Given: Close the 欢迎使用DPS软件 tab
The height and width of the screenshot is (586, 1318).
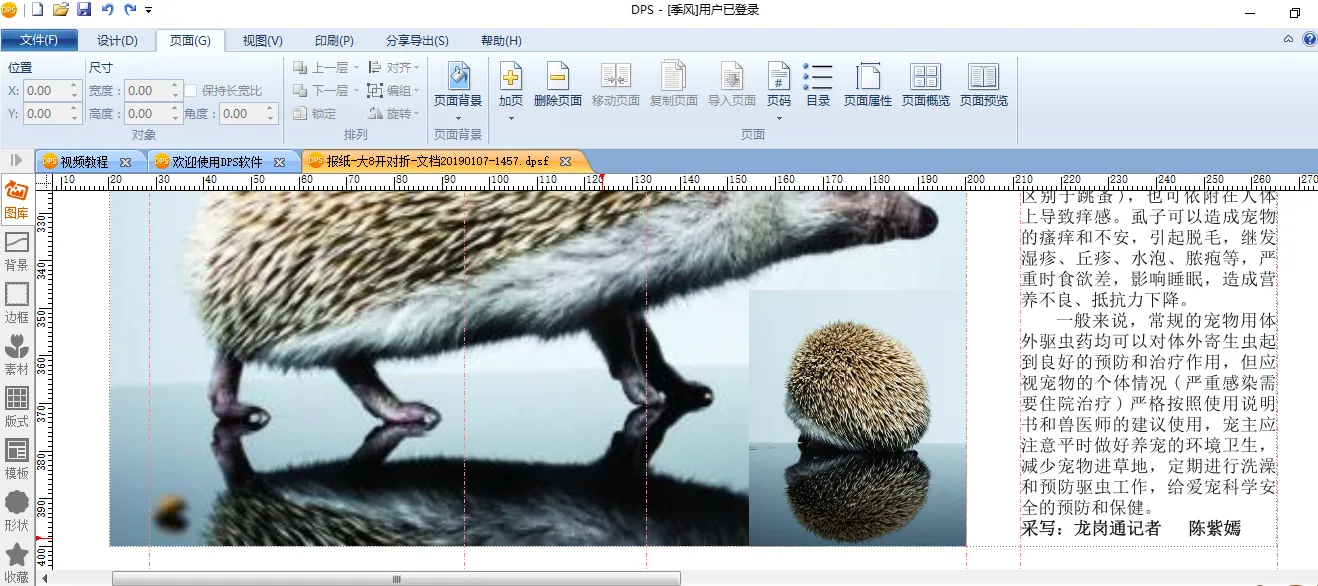Looking at the screenshot, I should click(280, 162).
